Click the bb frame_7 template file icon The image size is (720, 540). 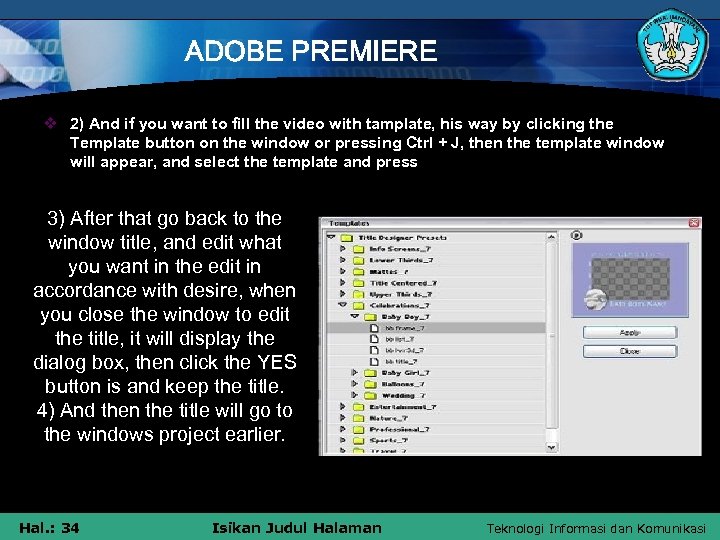pyautogui.click(x=374, y=328)
